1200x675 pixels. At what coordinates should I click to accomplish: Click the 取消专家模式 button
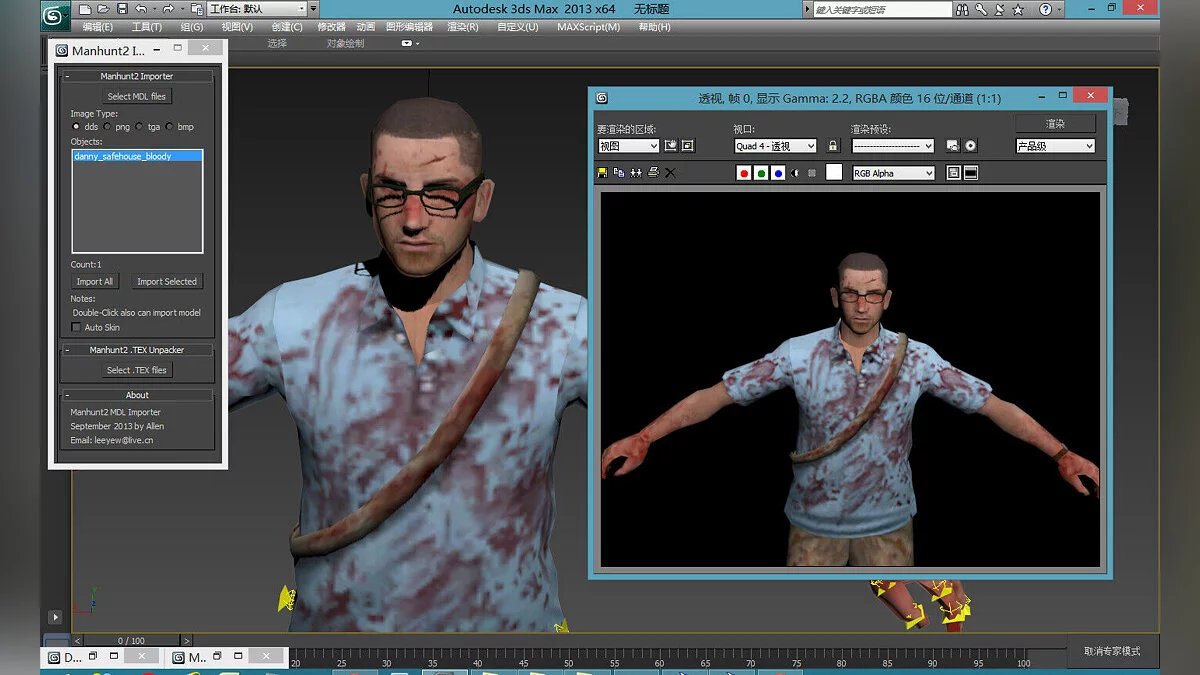tap(1112, 651)
